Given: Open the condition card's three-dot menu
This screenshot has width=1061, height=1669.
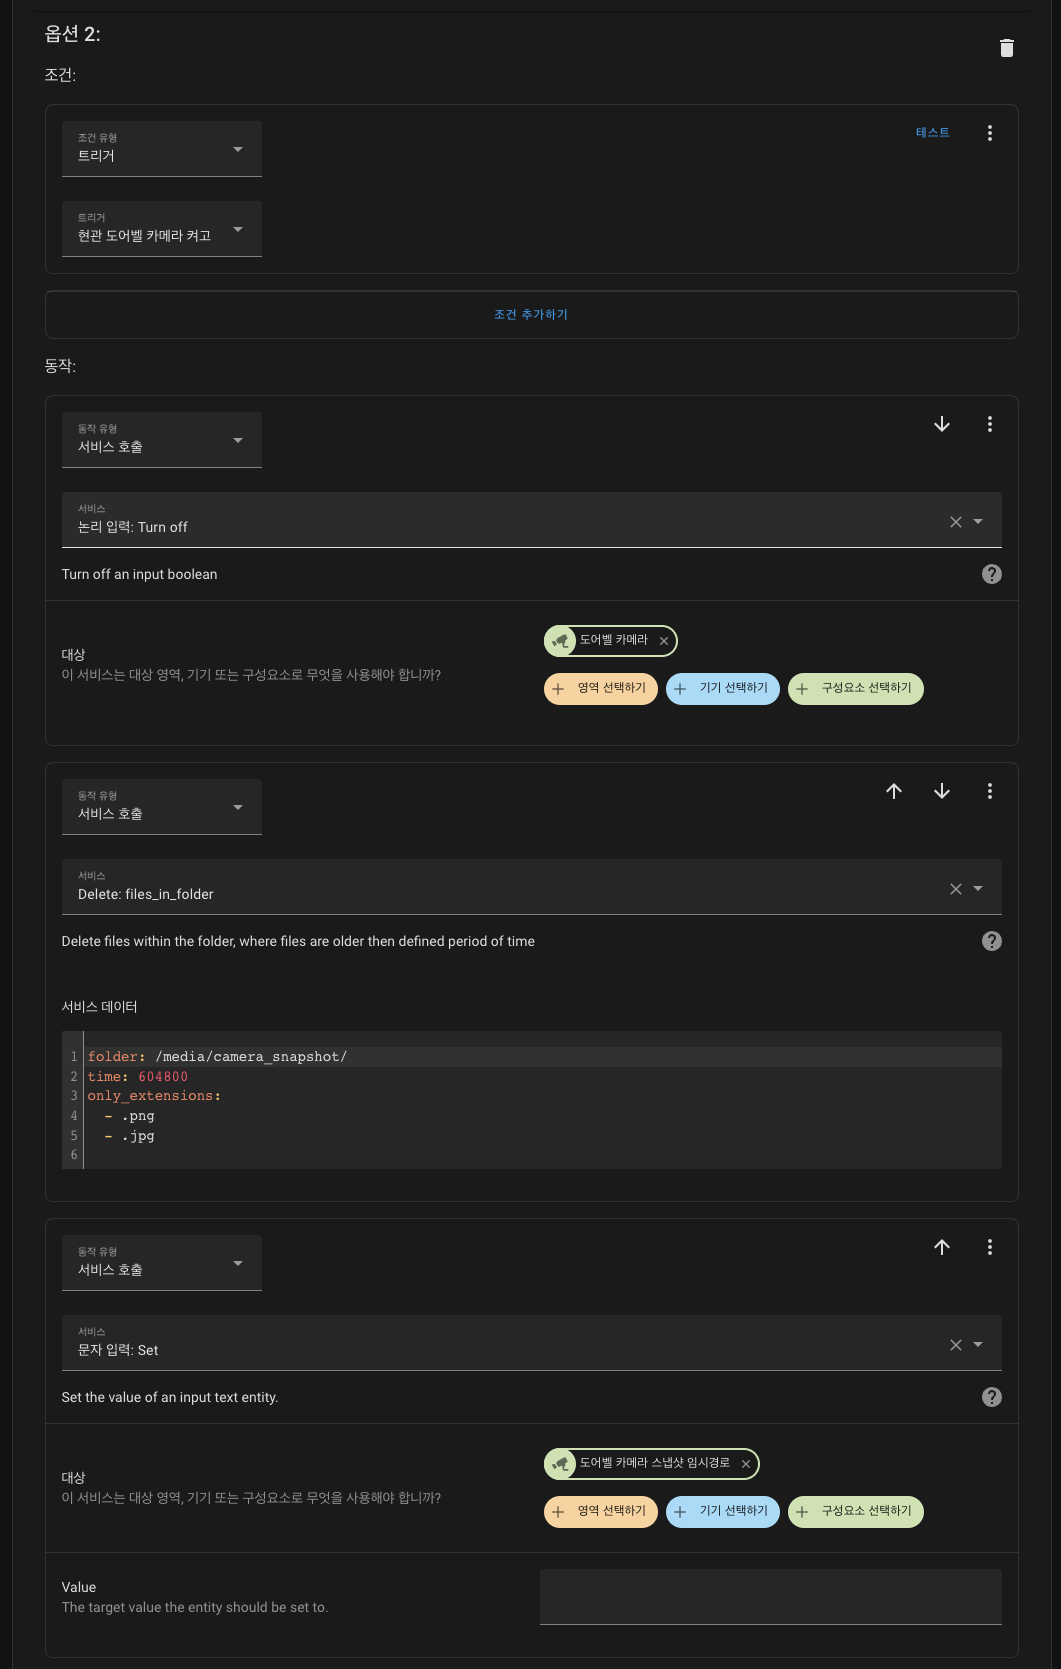Looking at the screenshot, I should point(989,133).
